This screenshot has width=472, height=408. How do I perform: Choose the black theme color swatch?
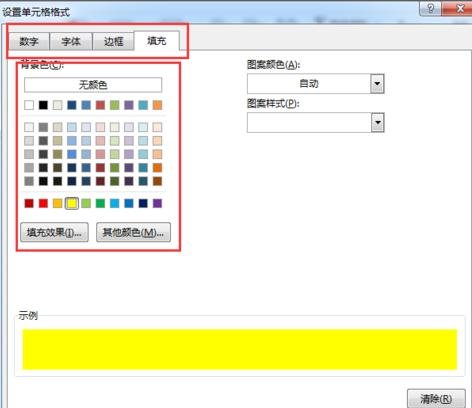click(x=43, y=105)
